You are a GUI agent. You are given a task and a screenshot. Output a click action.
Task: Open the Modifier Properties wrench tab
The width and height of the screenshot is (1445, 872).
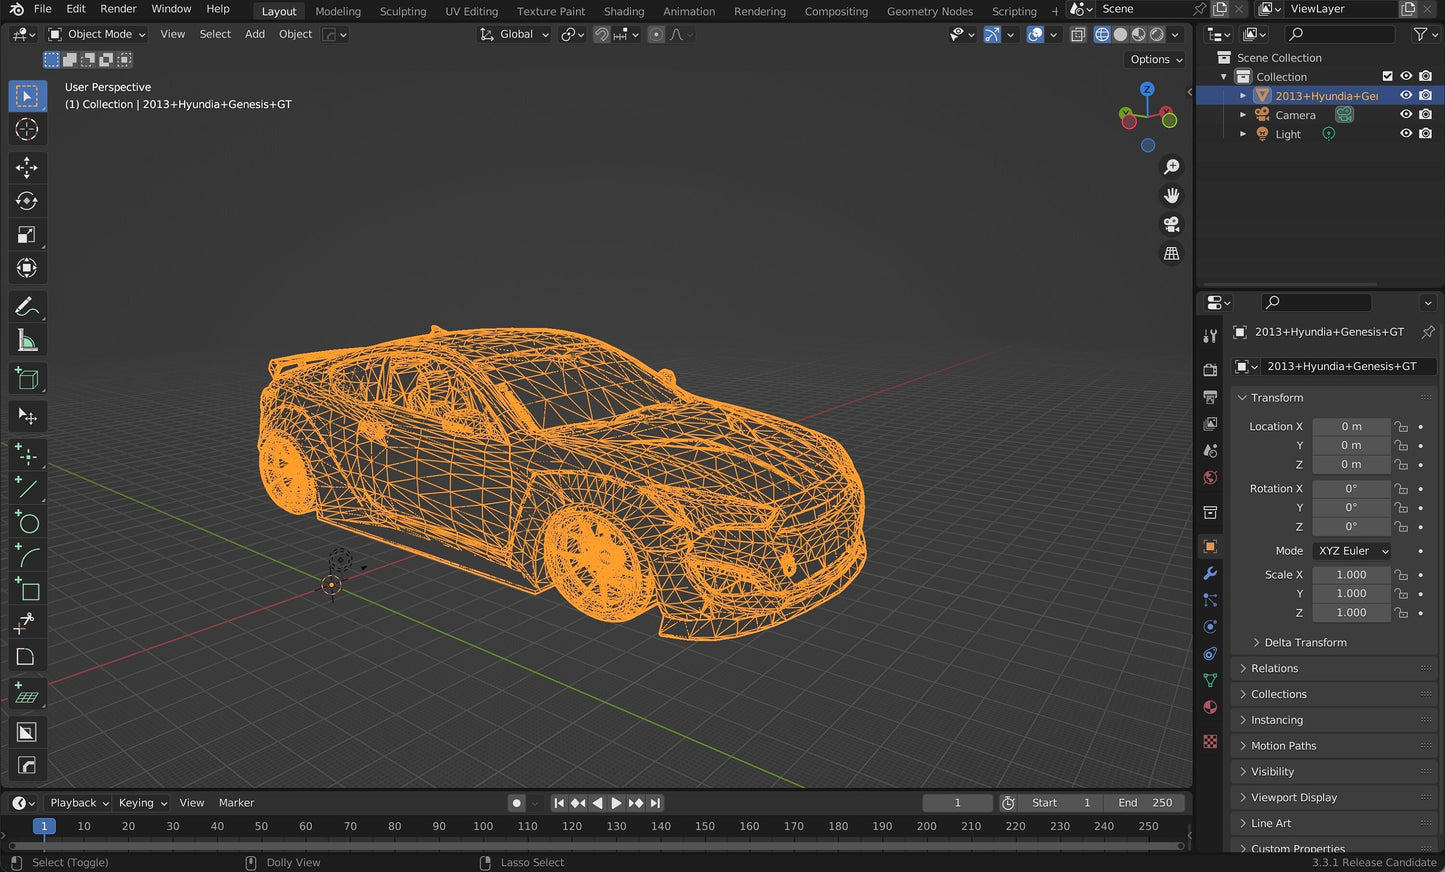(x=1210, y=573)
